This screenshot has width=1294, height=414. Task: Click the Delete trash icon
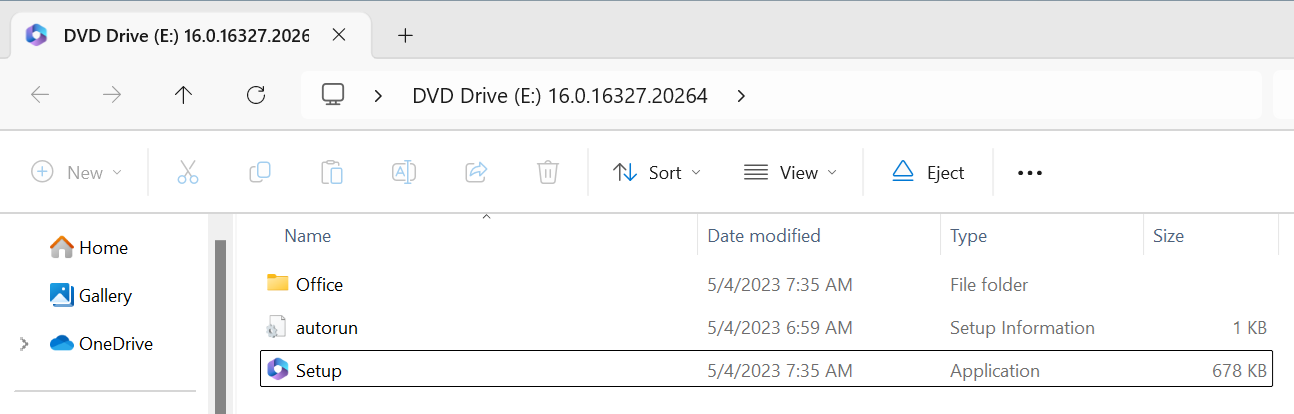pyautogui.click(x=548, y=172)
